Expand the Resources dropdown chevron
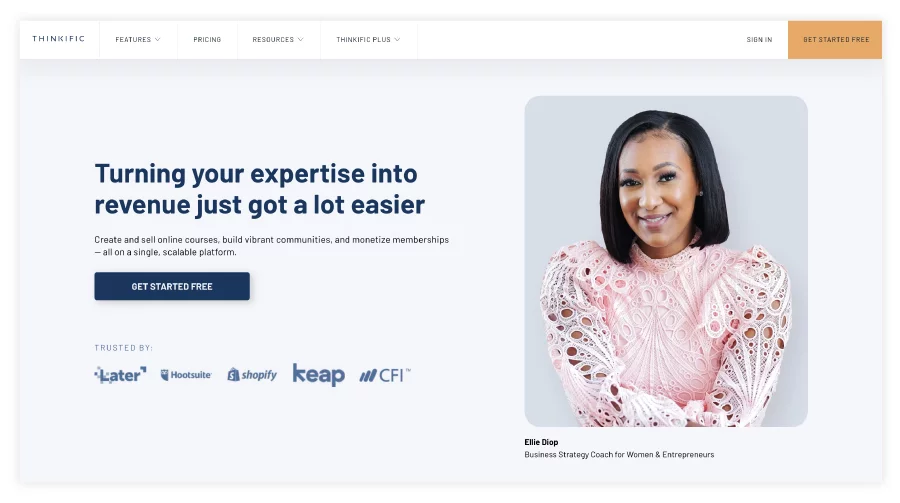This screenshot has width=900, height=503. [300, 40]
